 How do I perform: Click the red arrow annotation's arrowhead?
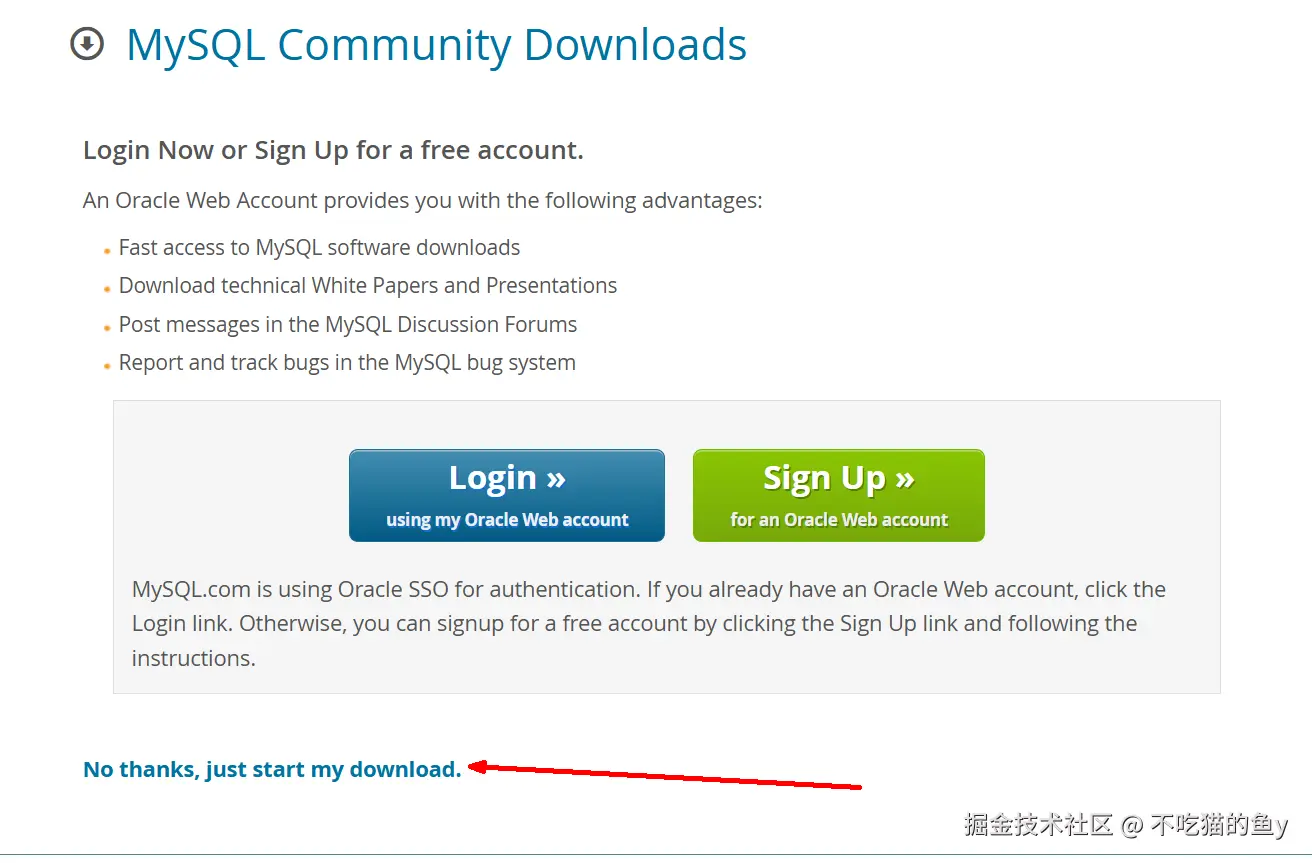tap(478, 767)
